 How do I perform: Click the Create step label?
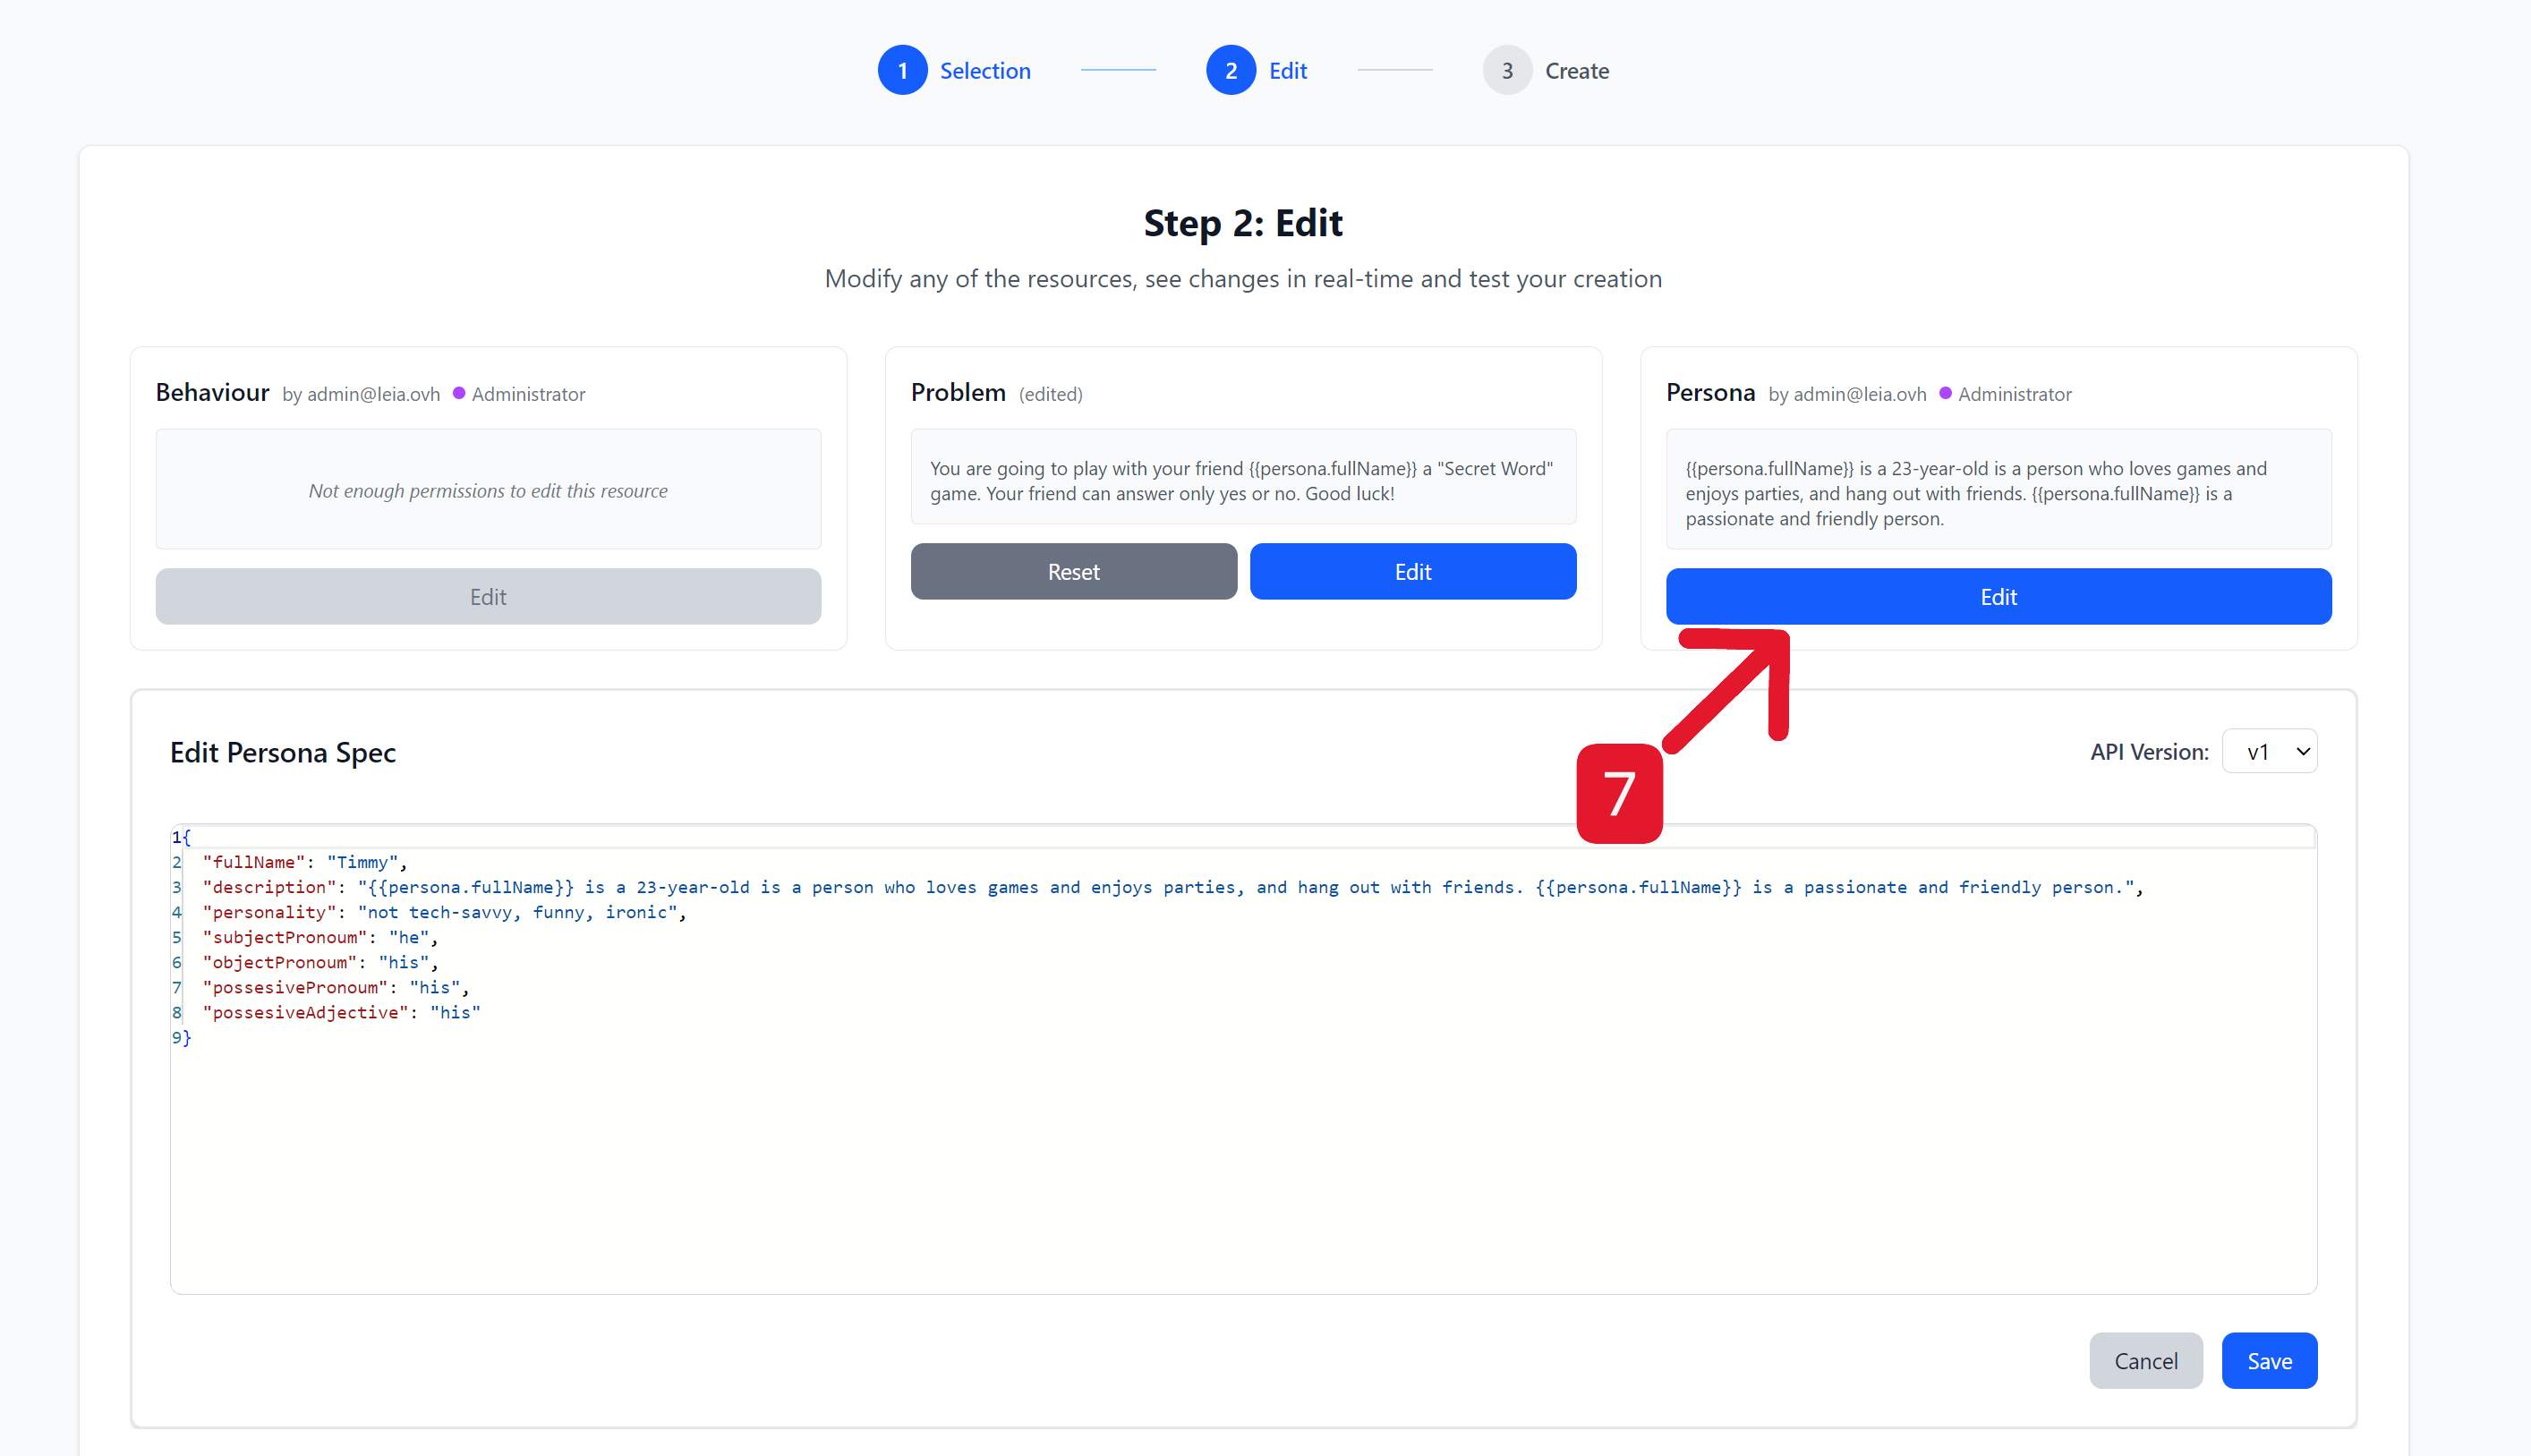(x=1576, y=70)
